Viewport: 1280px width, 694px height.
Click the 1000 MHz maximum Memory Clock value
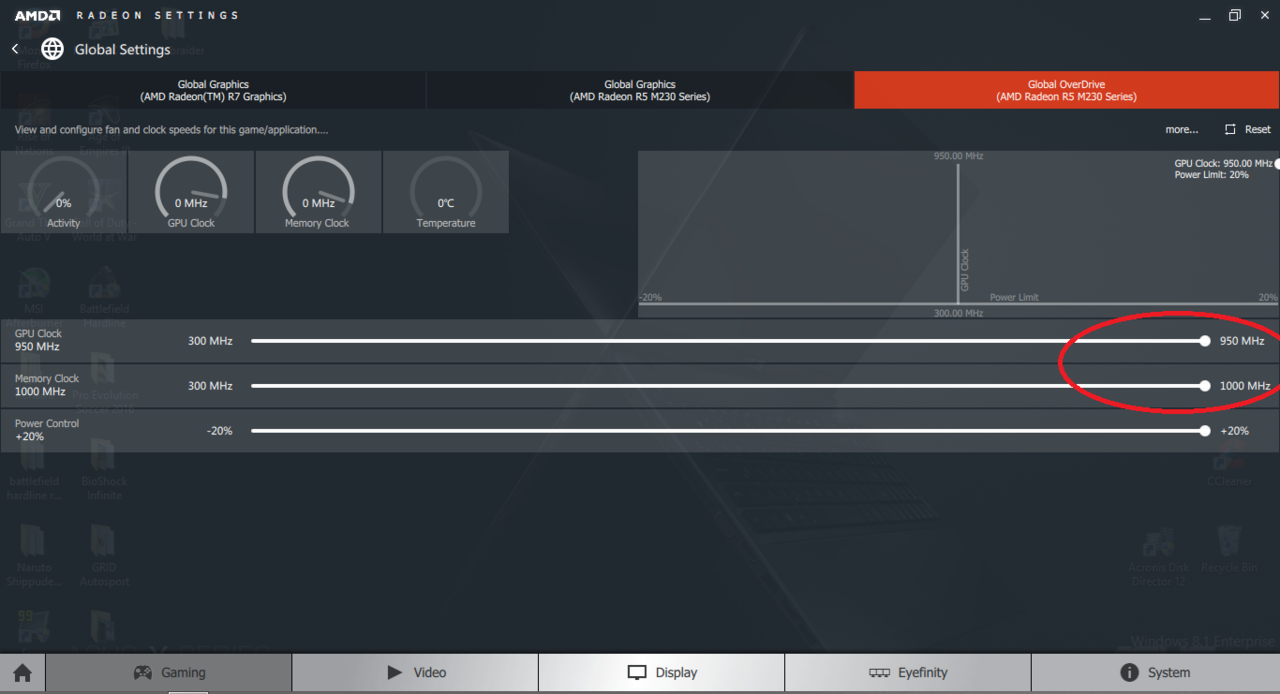(1245, 386)
